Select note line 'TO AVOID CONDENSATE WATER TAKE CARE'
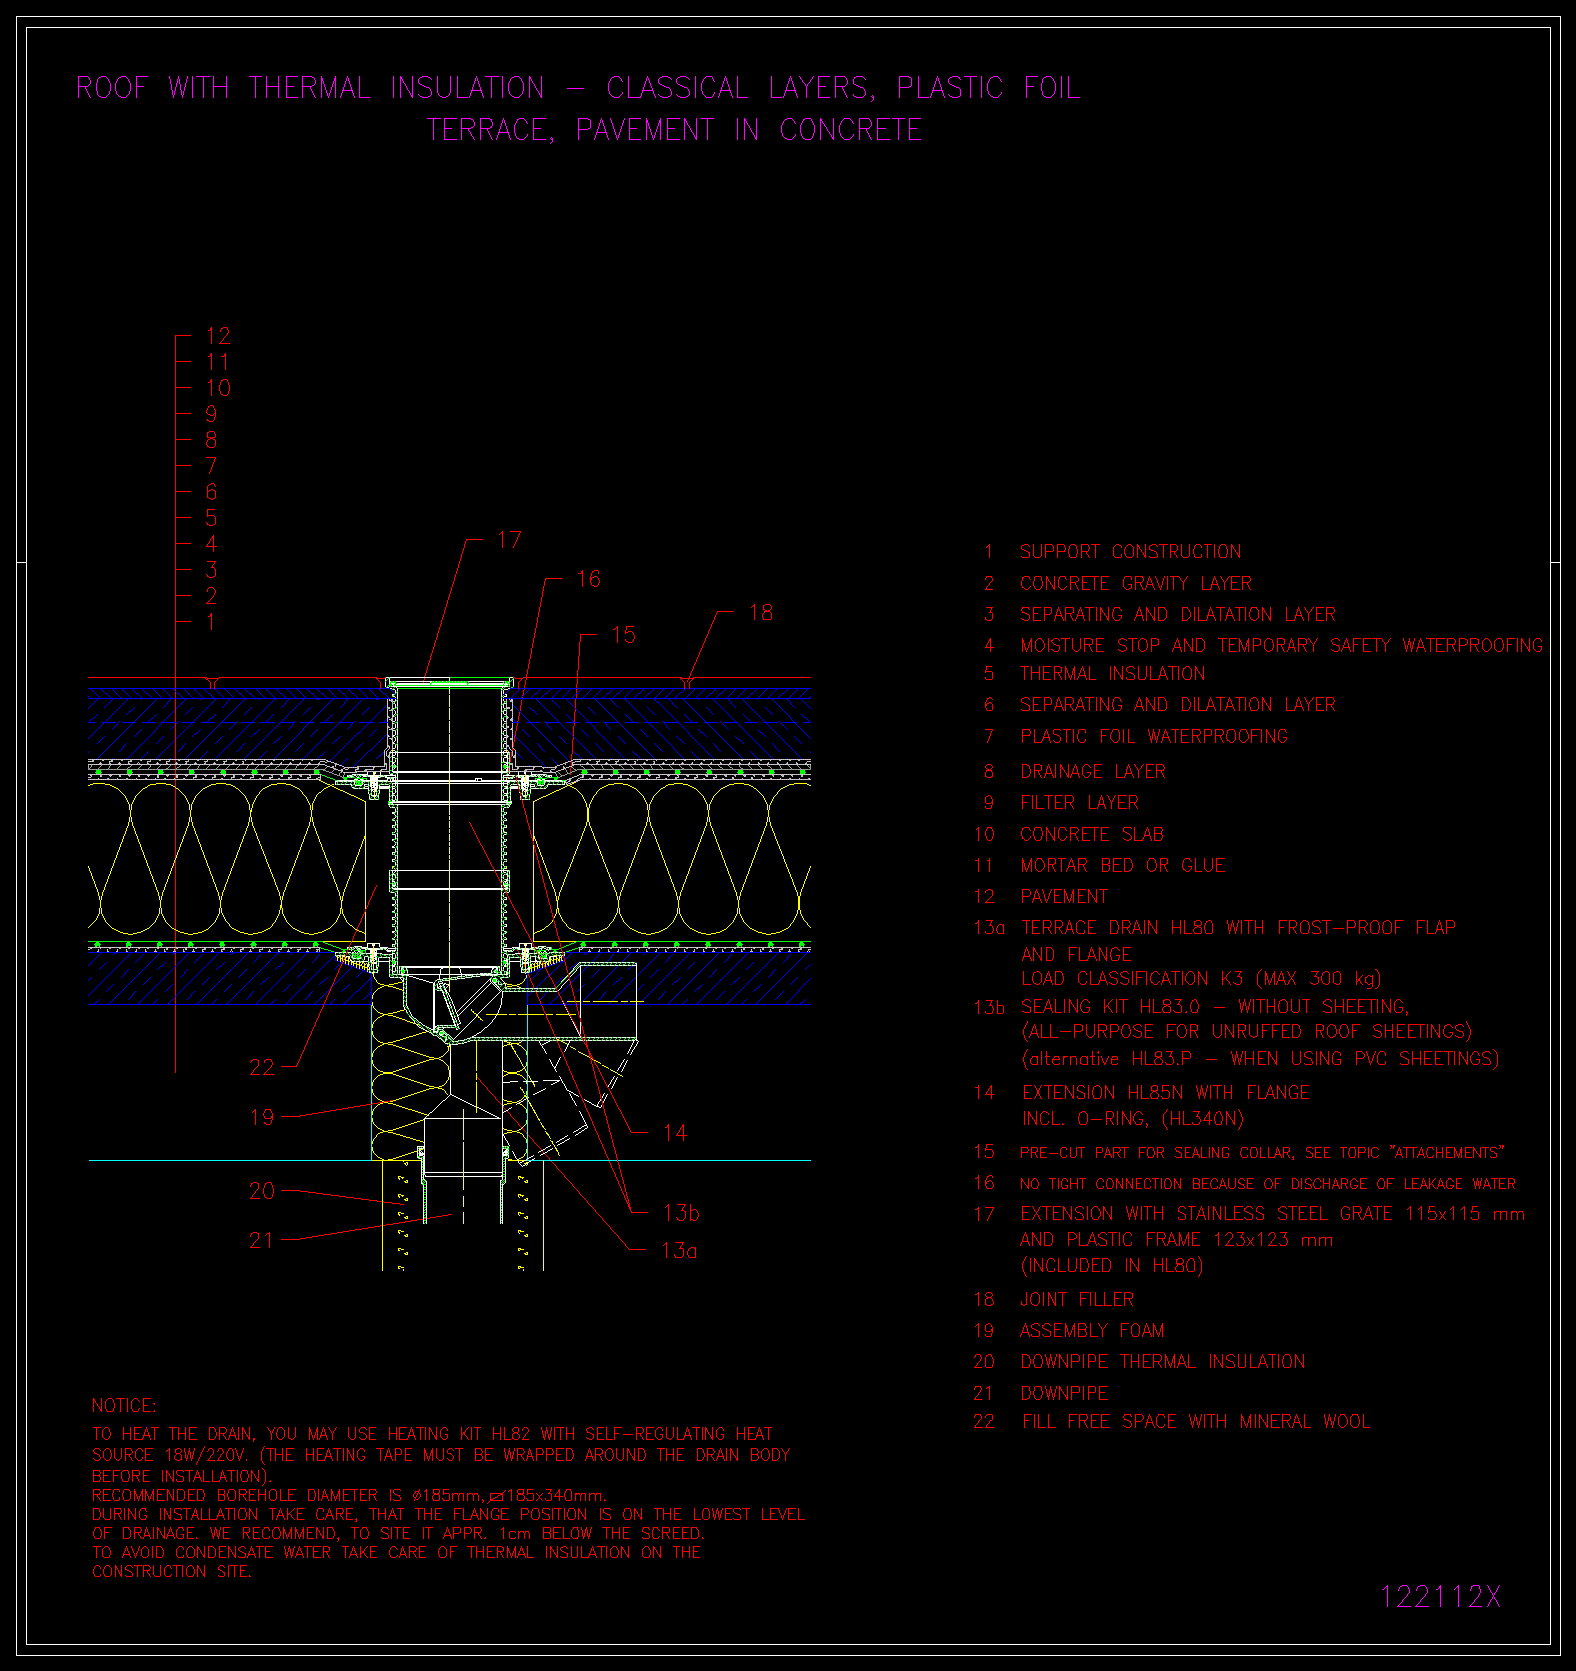Viewport: 1576px width, 1671px height. (396, 1552)
